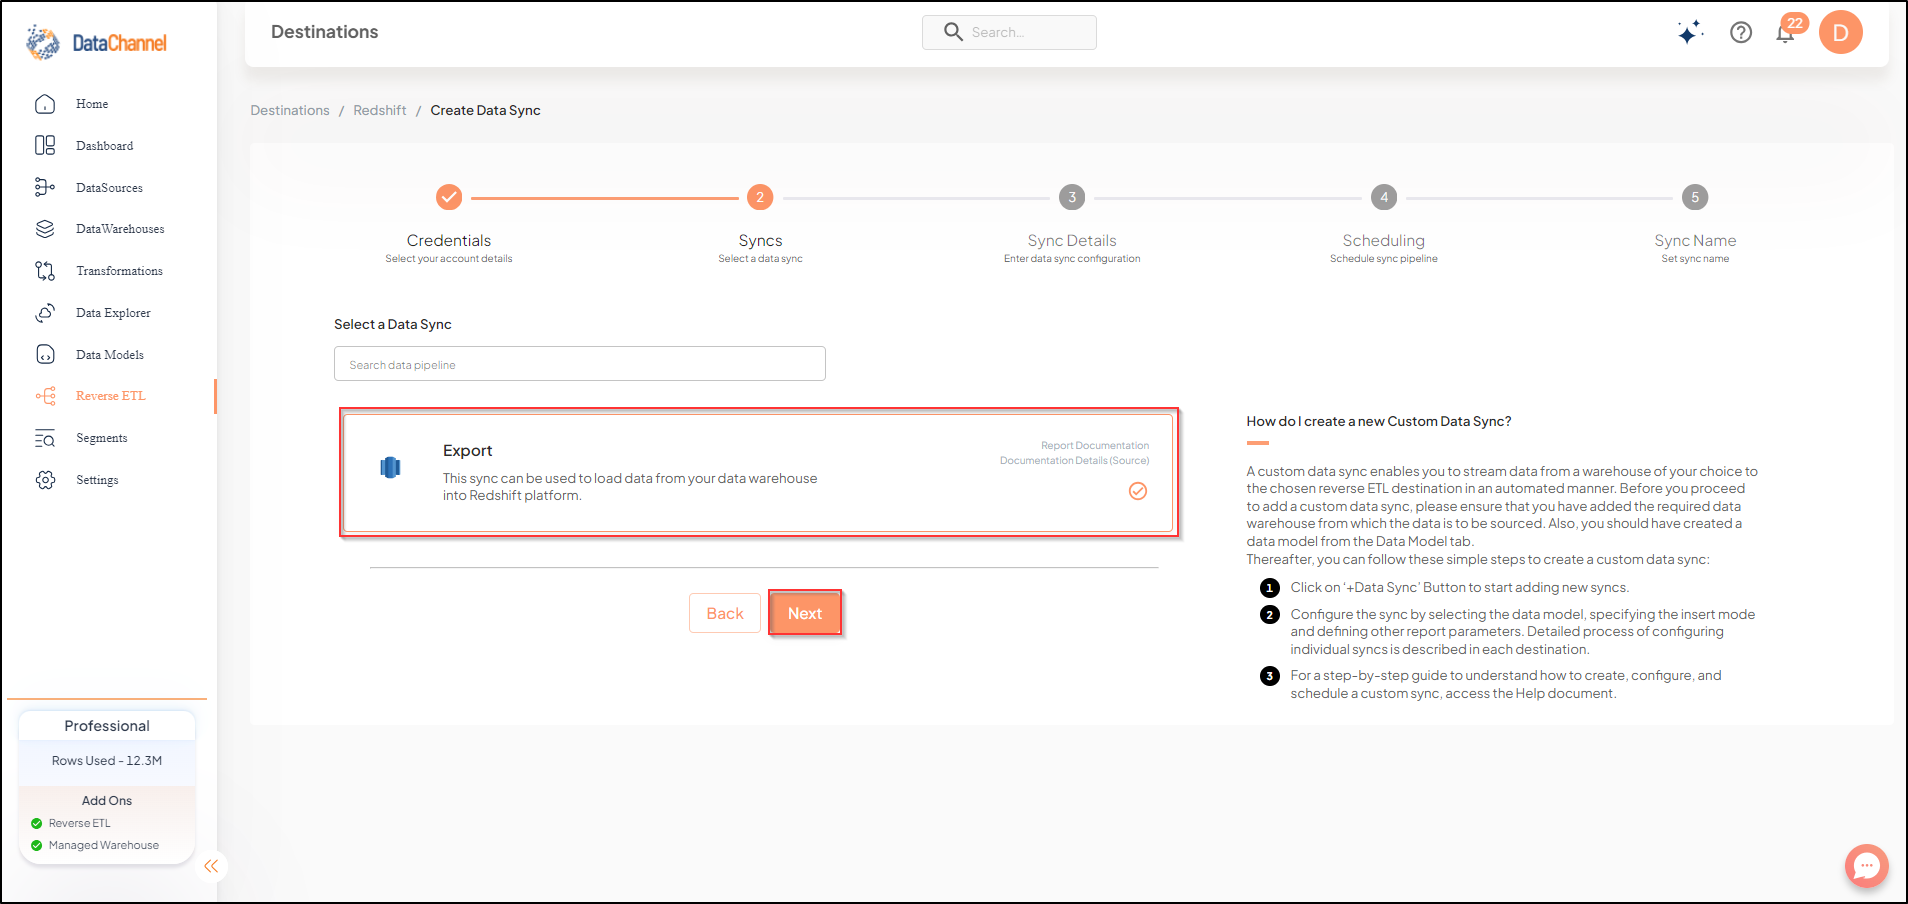
Task: Open Transformations menu item
Action: (119, 271)
